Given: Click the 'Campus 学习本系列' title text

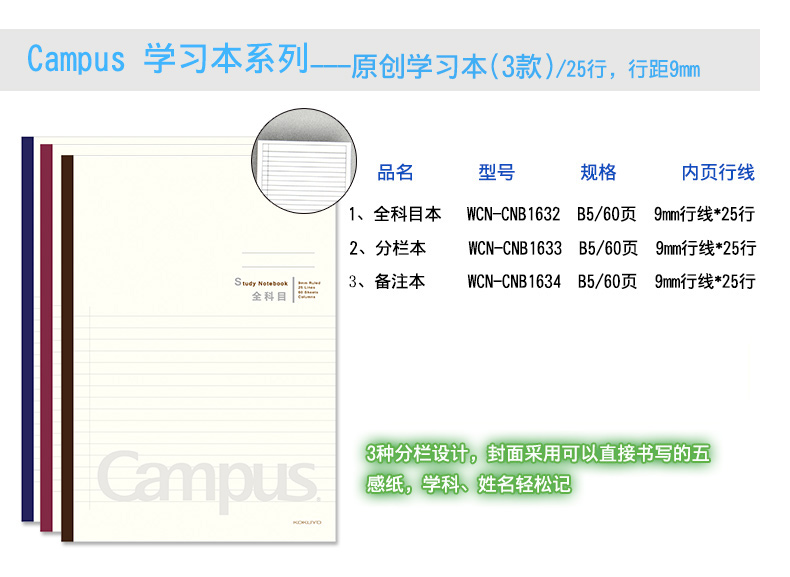Looking at the screenshot, I should (x=167, y=58).
